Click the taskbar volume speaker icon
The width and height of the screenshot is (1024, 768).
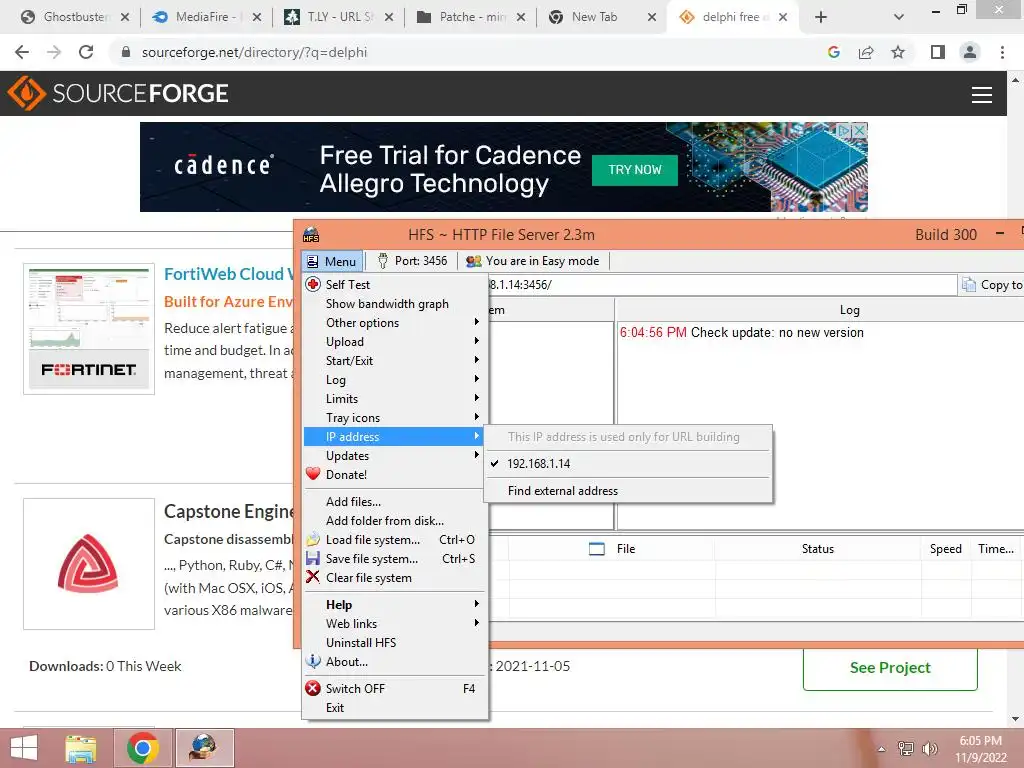click(x=929, y=748)
